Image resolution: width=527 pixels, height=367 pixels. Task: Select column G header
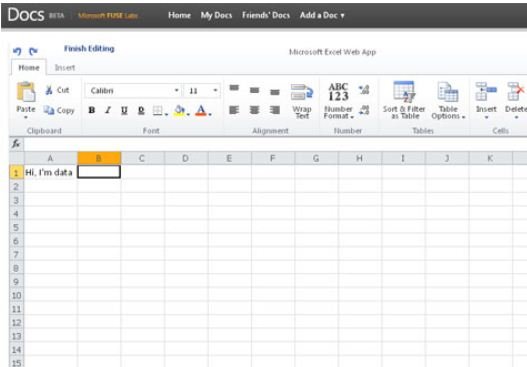pos(316,158)
